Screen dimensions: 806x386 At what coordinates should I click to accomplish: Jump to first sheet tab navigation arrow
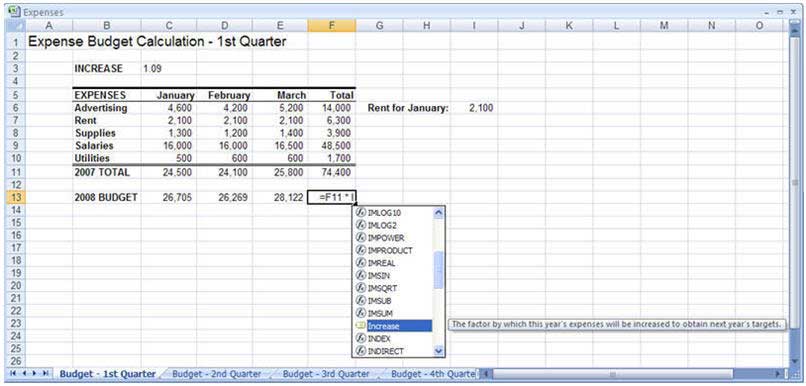[13, 374]
